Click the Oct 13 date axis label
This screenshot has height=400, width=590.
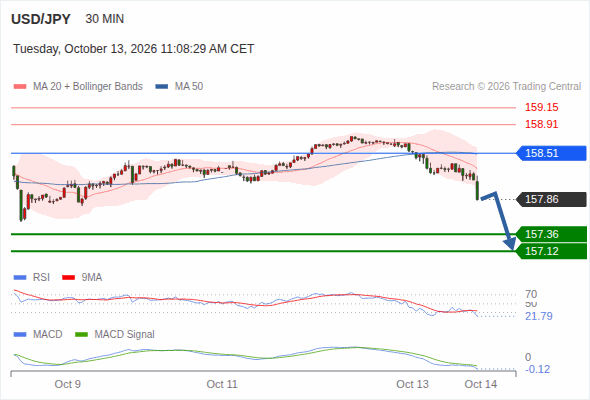click(x=412, y=384)
